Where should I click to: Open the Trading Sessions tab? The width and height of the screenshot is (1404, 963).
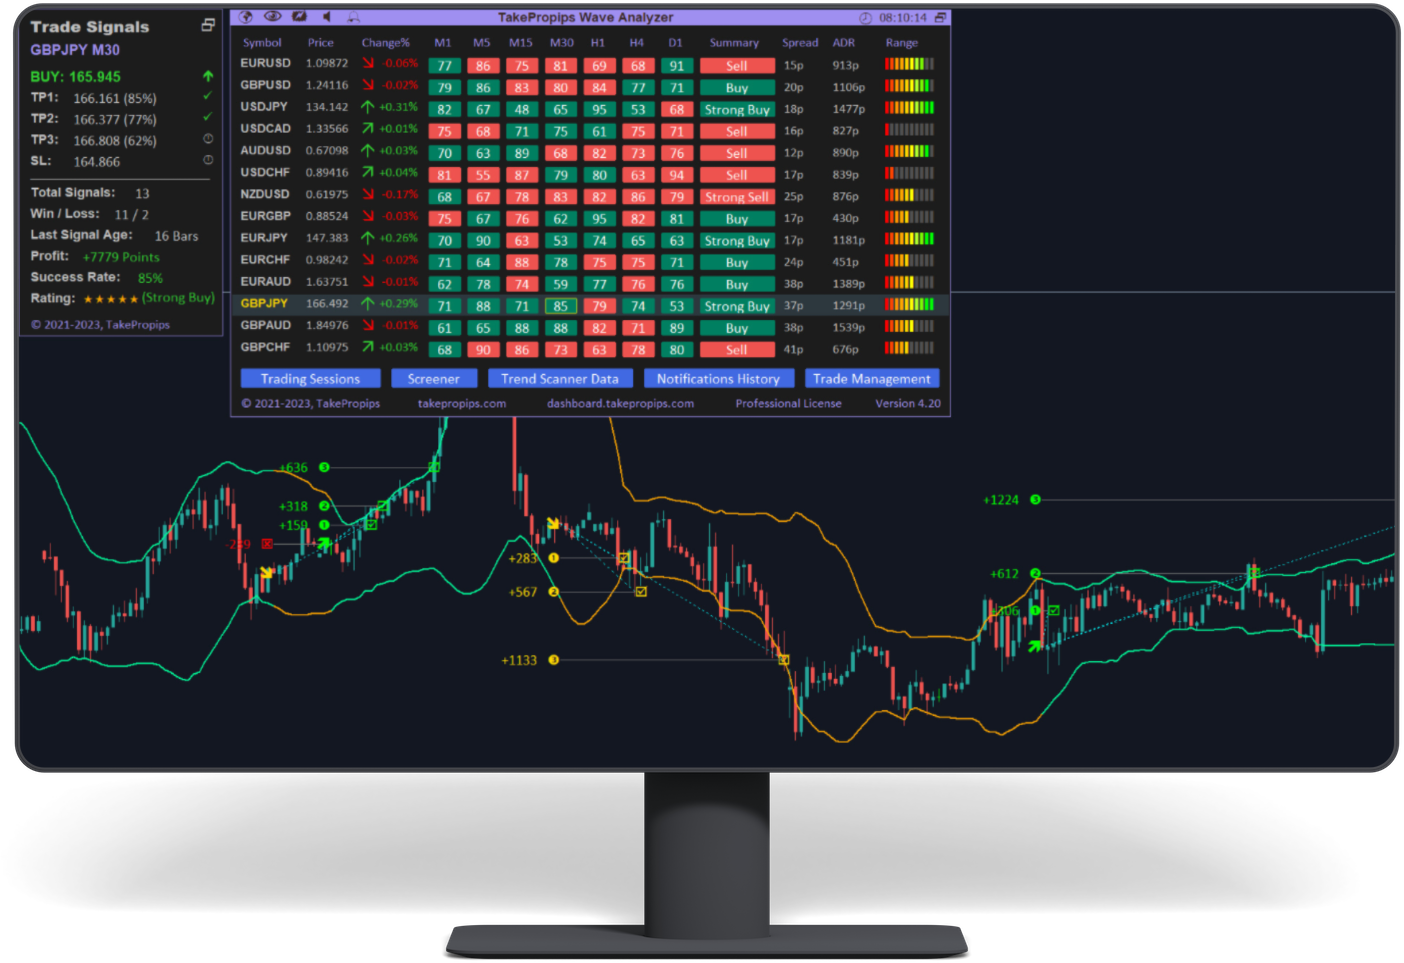[310, 379]
